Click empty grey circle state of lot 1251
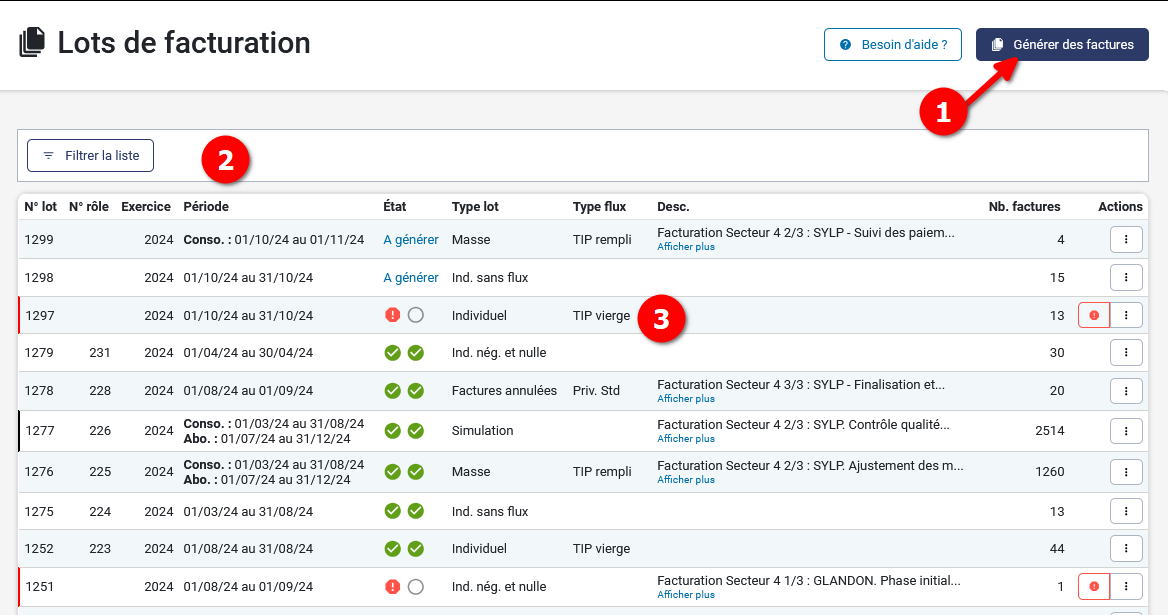Viewport: 1168px width, 615px height. (x=416, y=587)
